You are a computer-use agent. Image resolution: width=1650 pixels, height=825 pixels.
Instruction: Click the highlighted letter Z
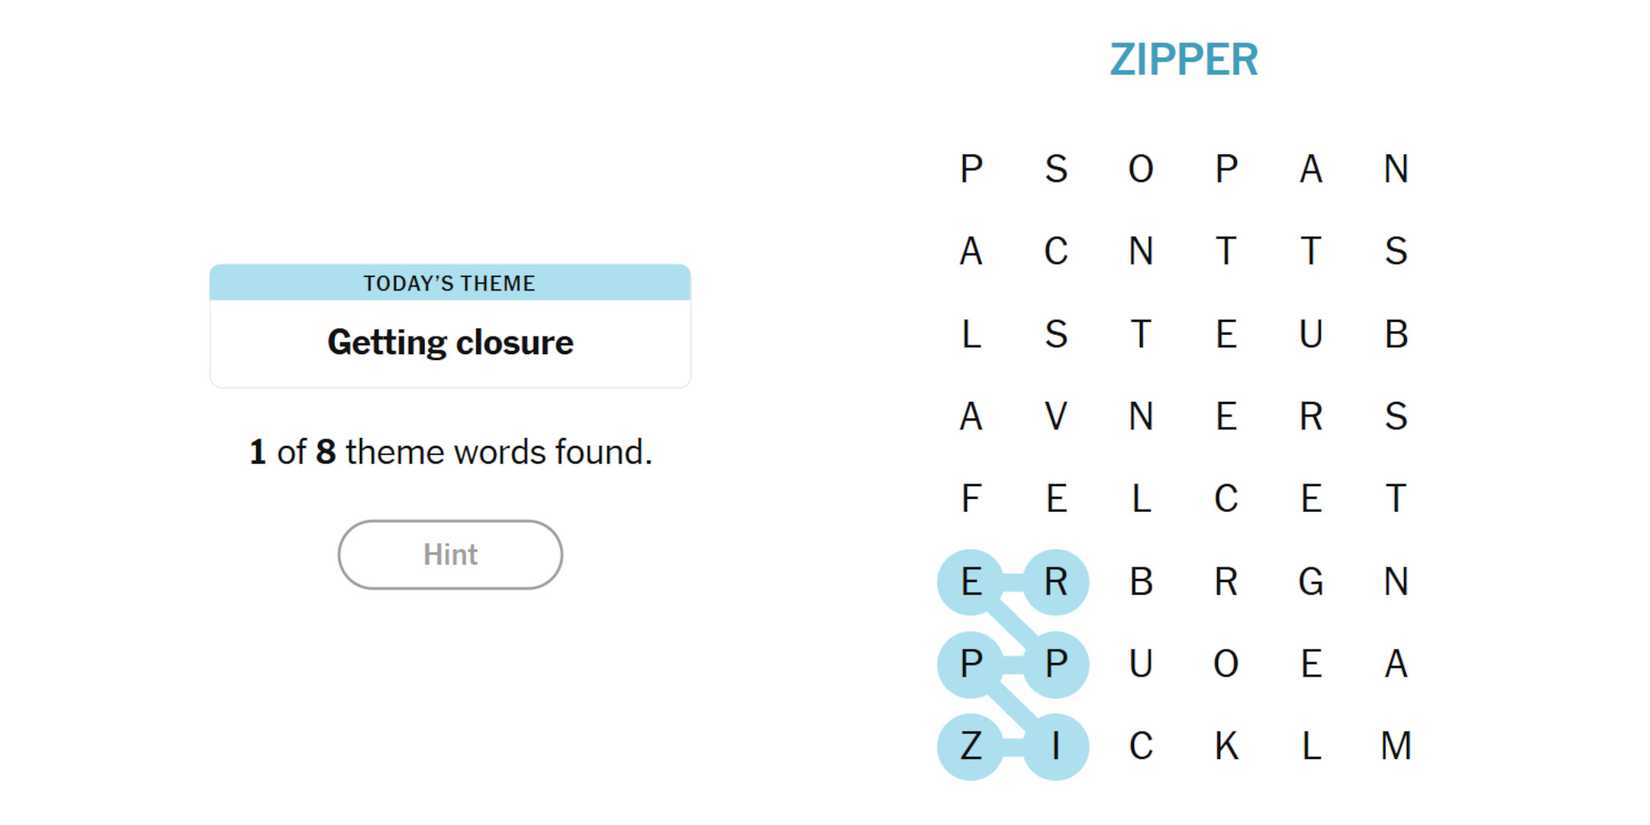970,746
